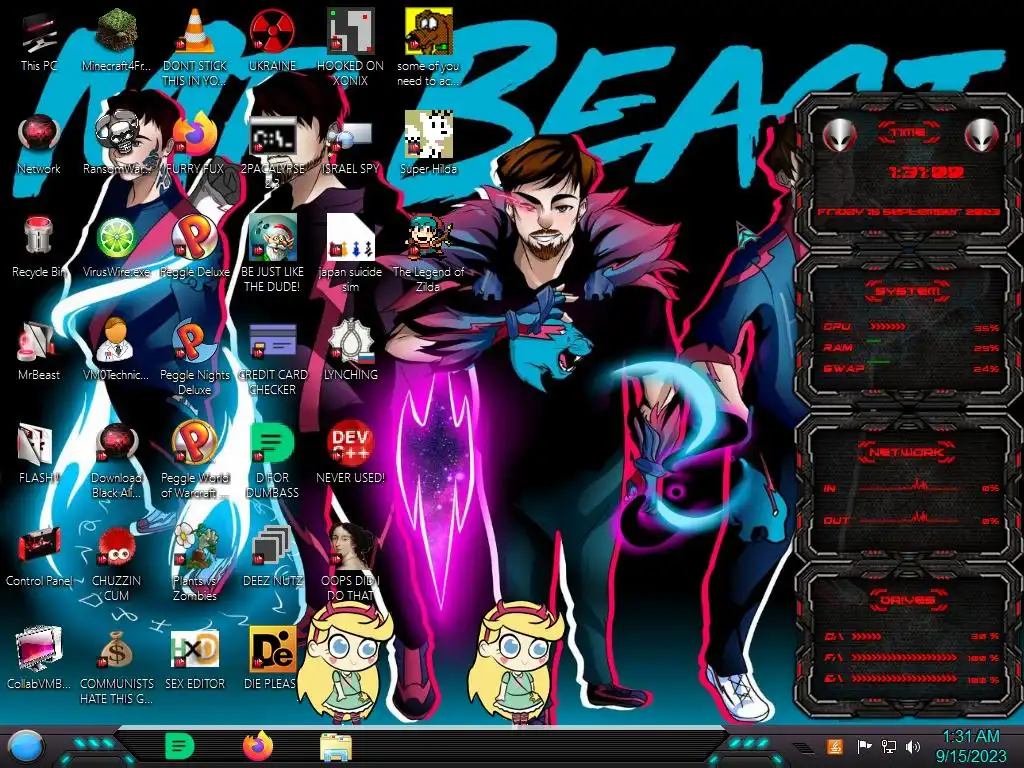Open the MrBeast desktop icon
1024x768 pixels.
pyautogui.click(x=39, y=351)
